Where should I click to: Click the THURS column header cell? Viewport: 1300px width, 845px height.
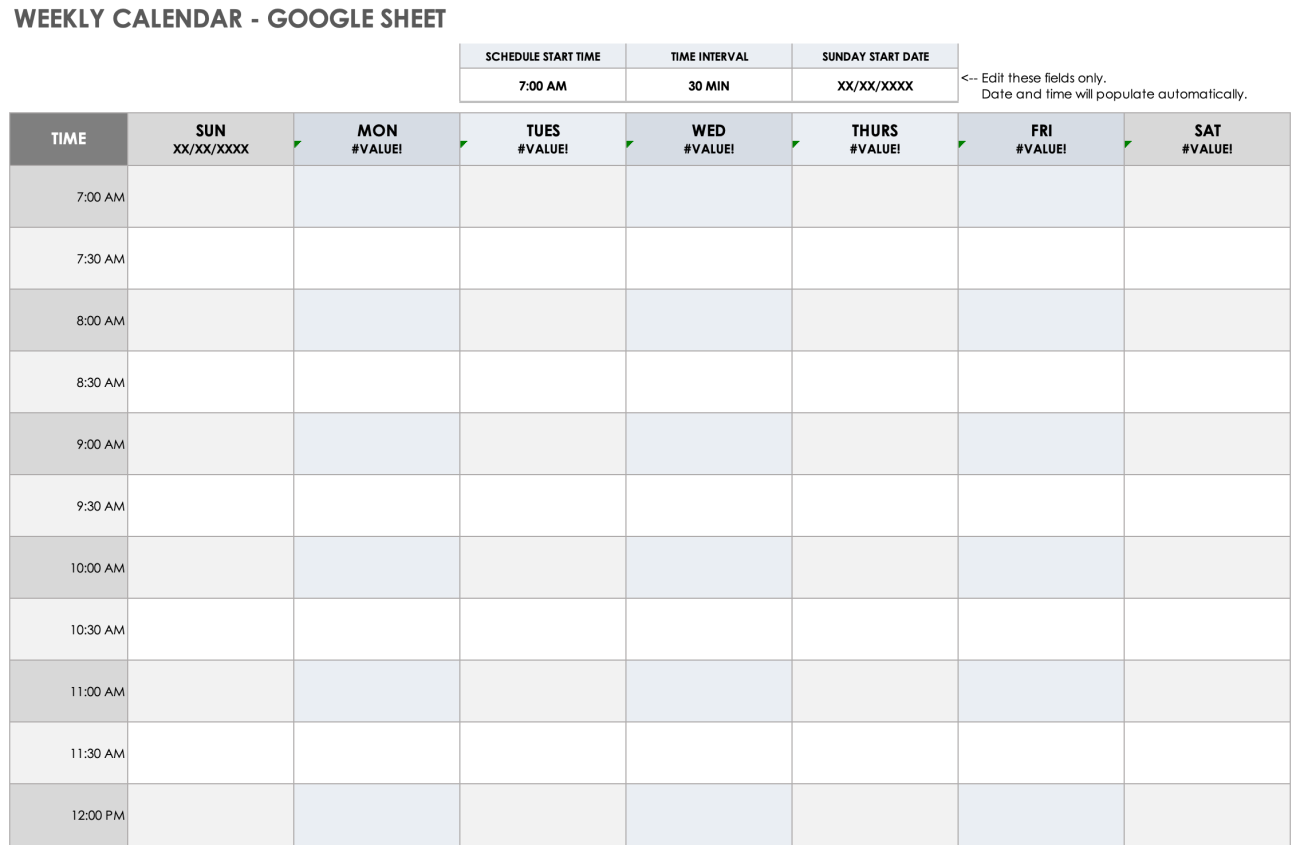pos(875,139)
